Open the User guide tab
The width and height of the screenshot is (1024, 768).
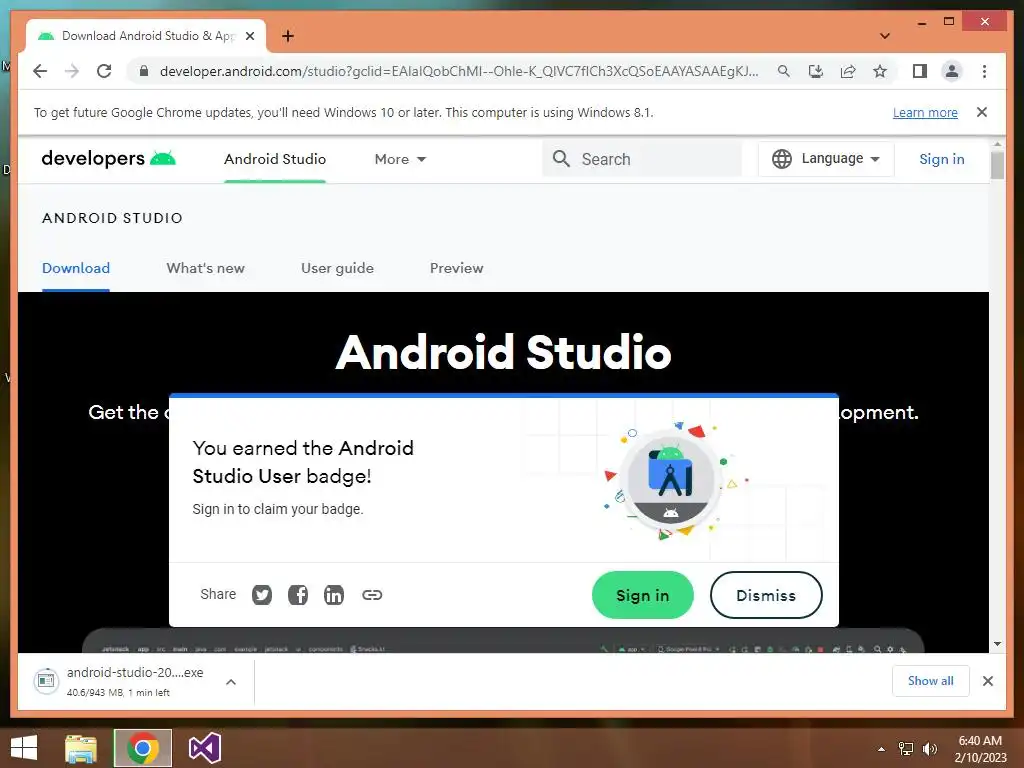coord(338,268)
